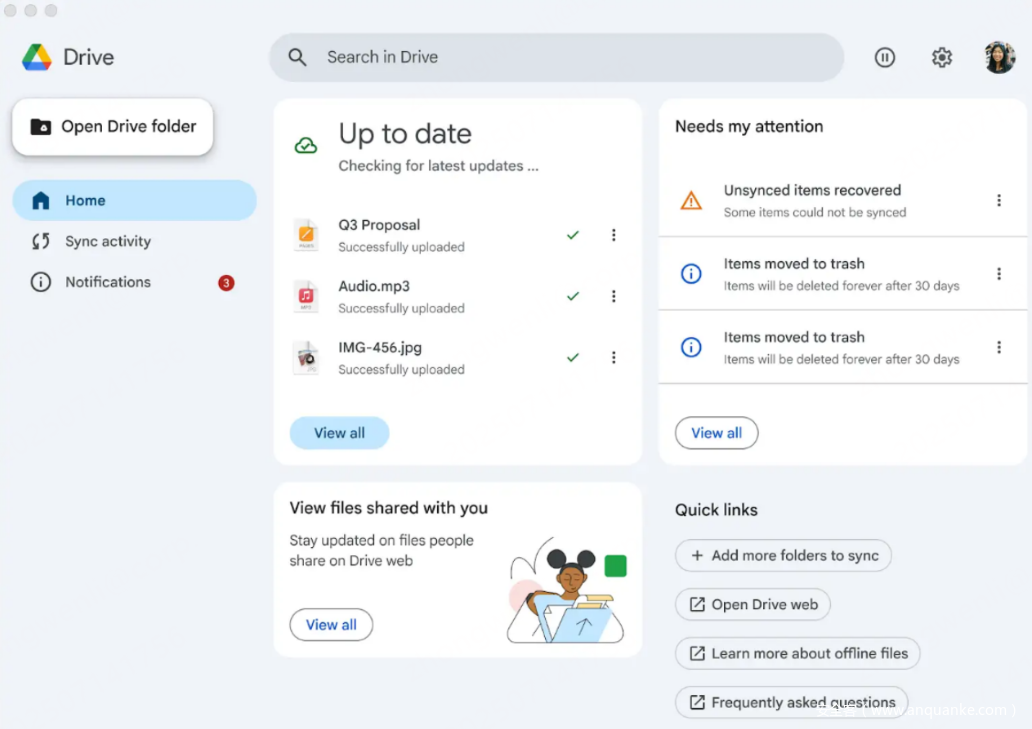Viewport: 1032px width, 729px height.
Task: Expand options menu for Unsynced items recovered
Action: pyautogui.click(x=998, y=201)
